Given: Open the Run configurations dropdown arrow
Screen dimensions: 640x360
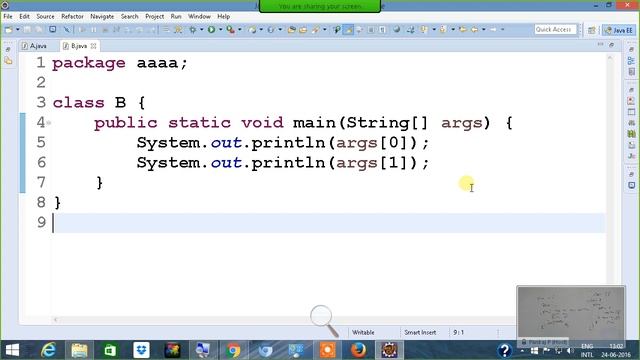Looking at the screenshot, I should click(x=221, y=30).
